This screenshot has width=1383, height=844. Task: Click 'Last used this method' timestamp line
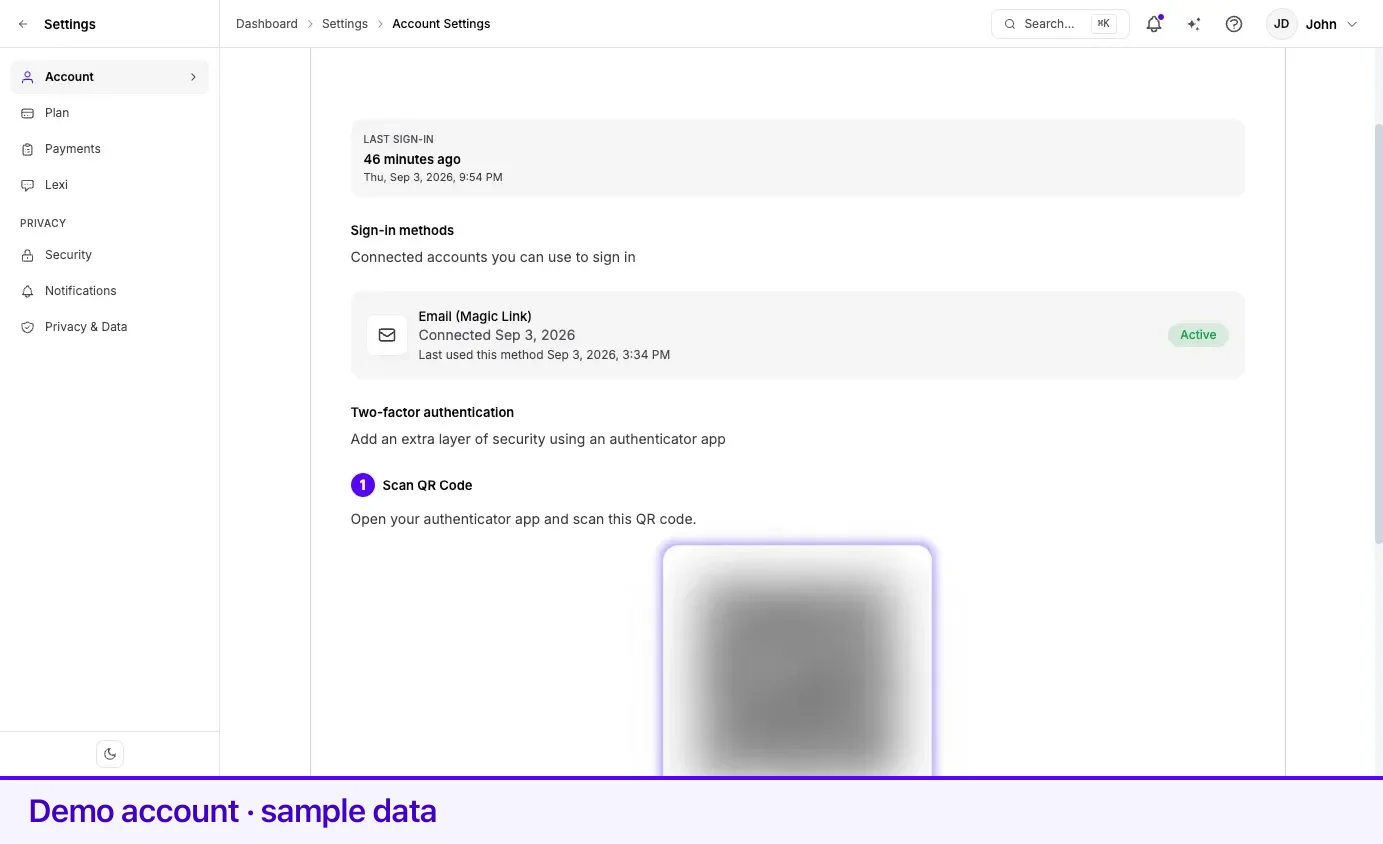point(544,355)
